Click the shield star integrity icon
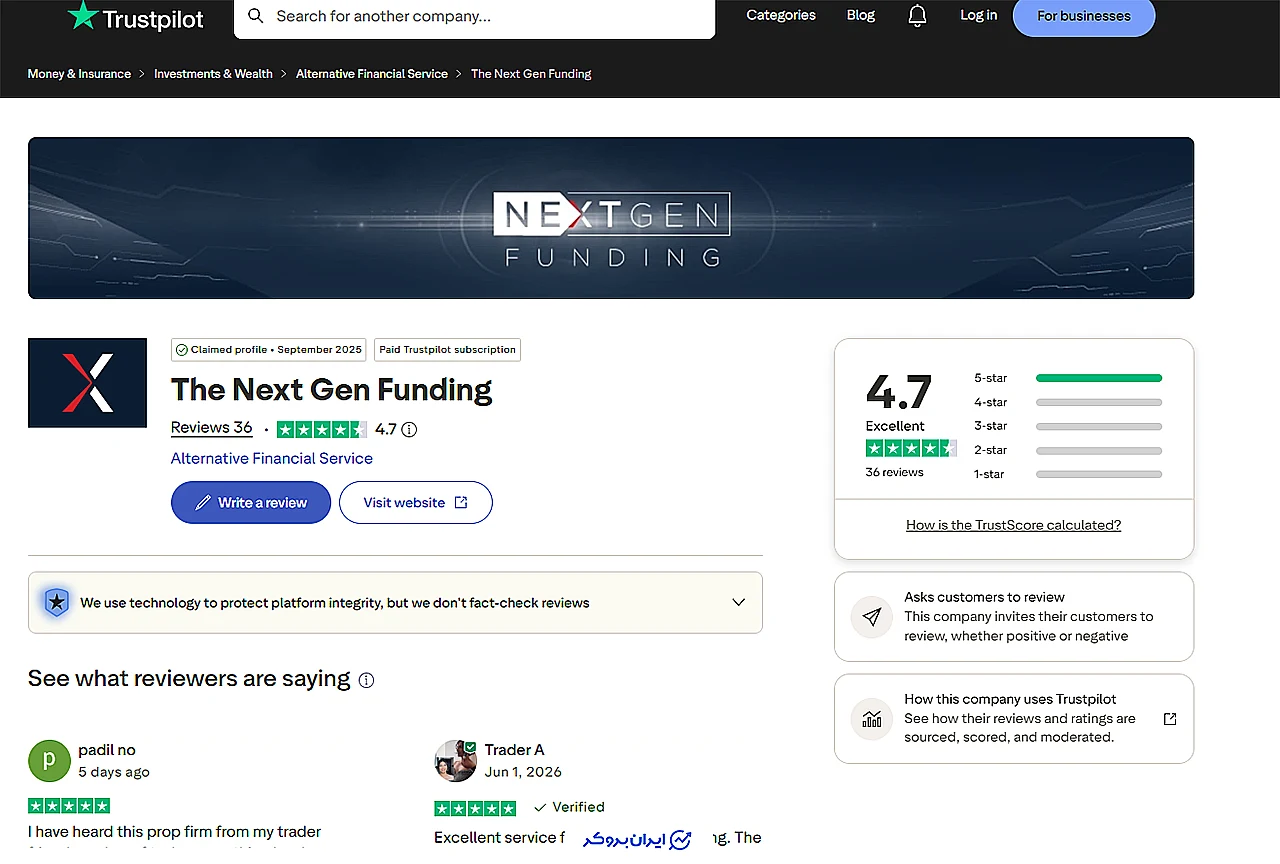Viewport: 1280px width, 864px height. [57, 602]
